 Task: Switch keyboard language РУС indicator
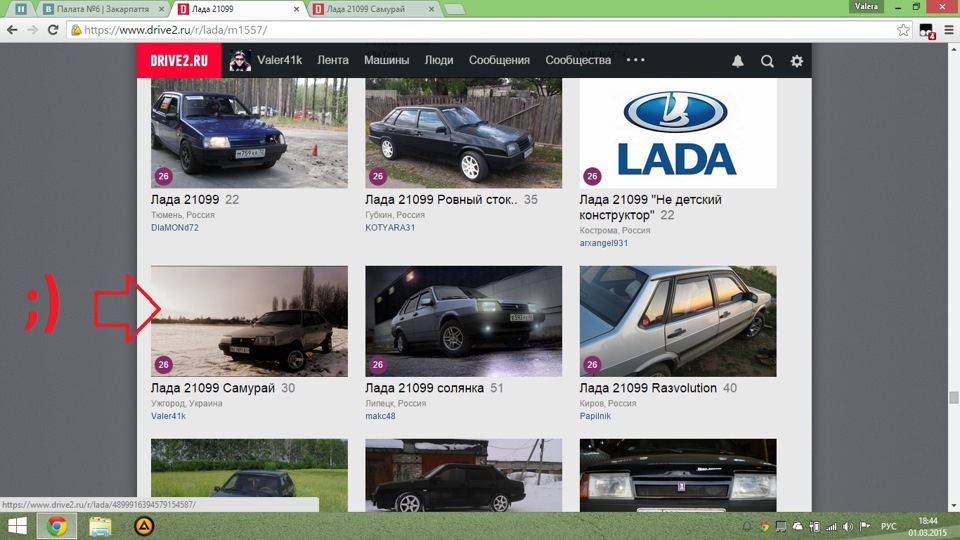point(888,527)
